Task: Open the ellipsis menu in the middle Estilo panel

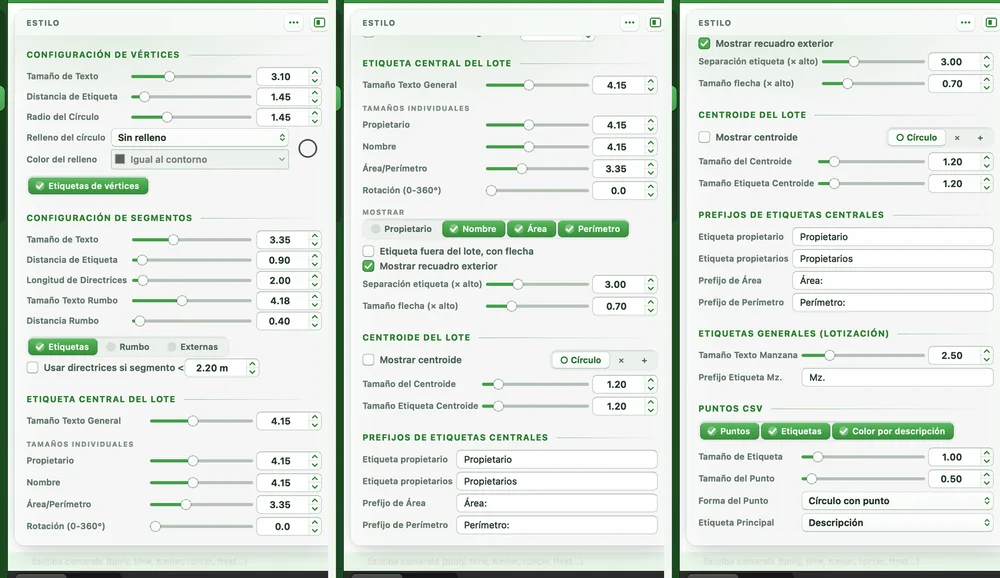Action: 629,22
